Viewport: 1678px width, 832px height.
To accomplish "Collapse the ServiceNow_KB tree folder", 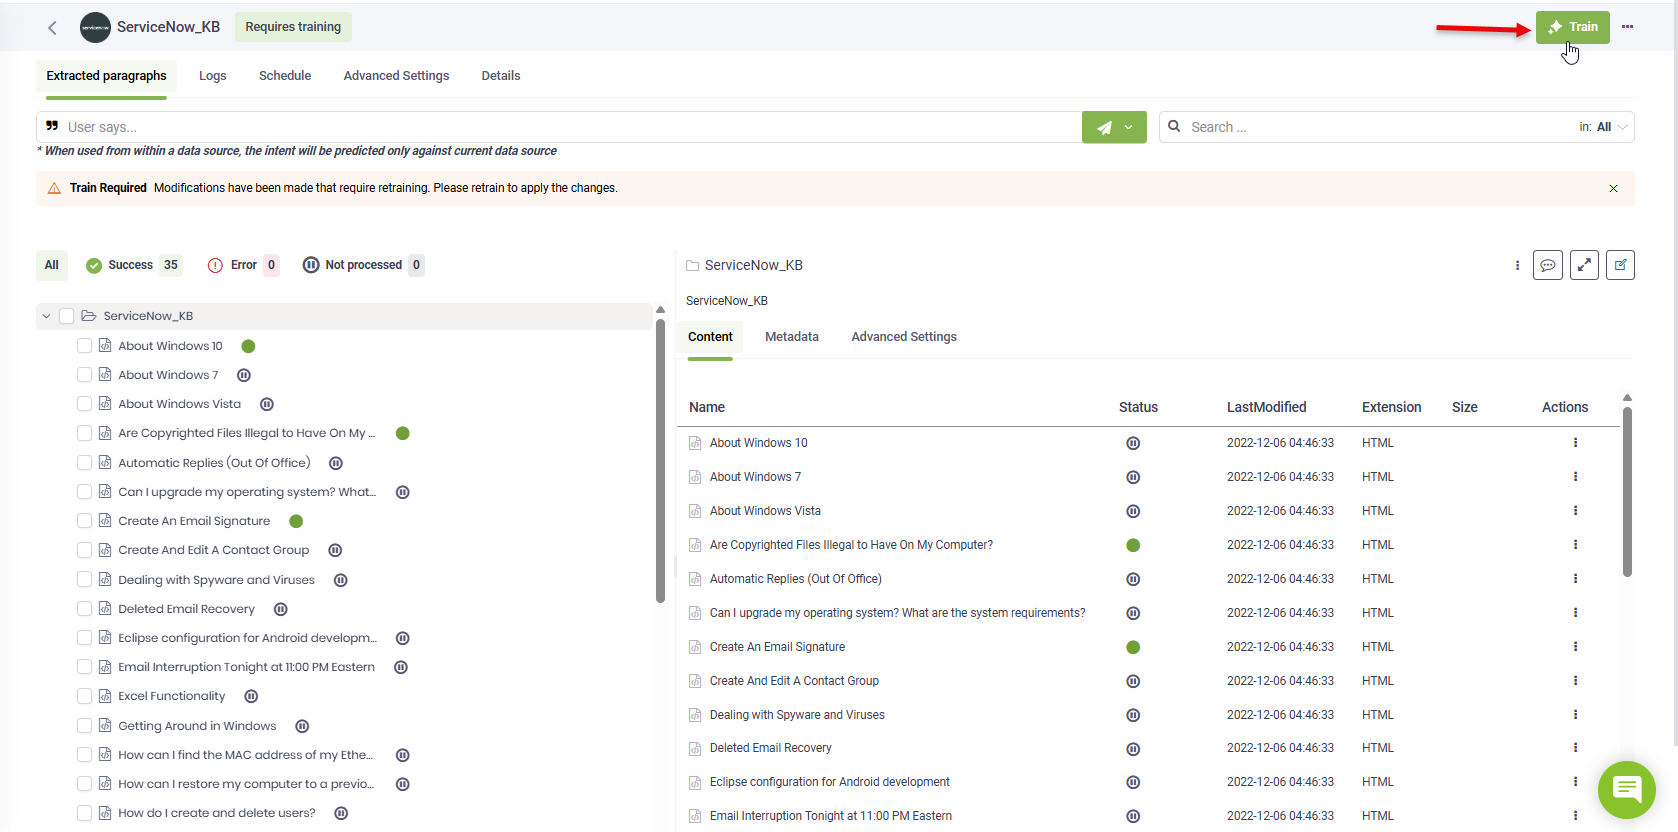I will click(x=46, y=316).
